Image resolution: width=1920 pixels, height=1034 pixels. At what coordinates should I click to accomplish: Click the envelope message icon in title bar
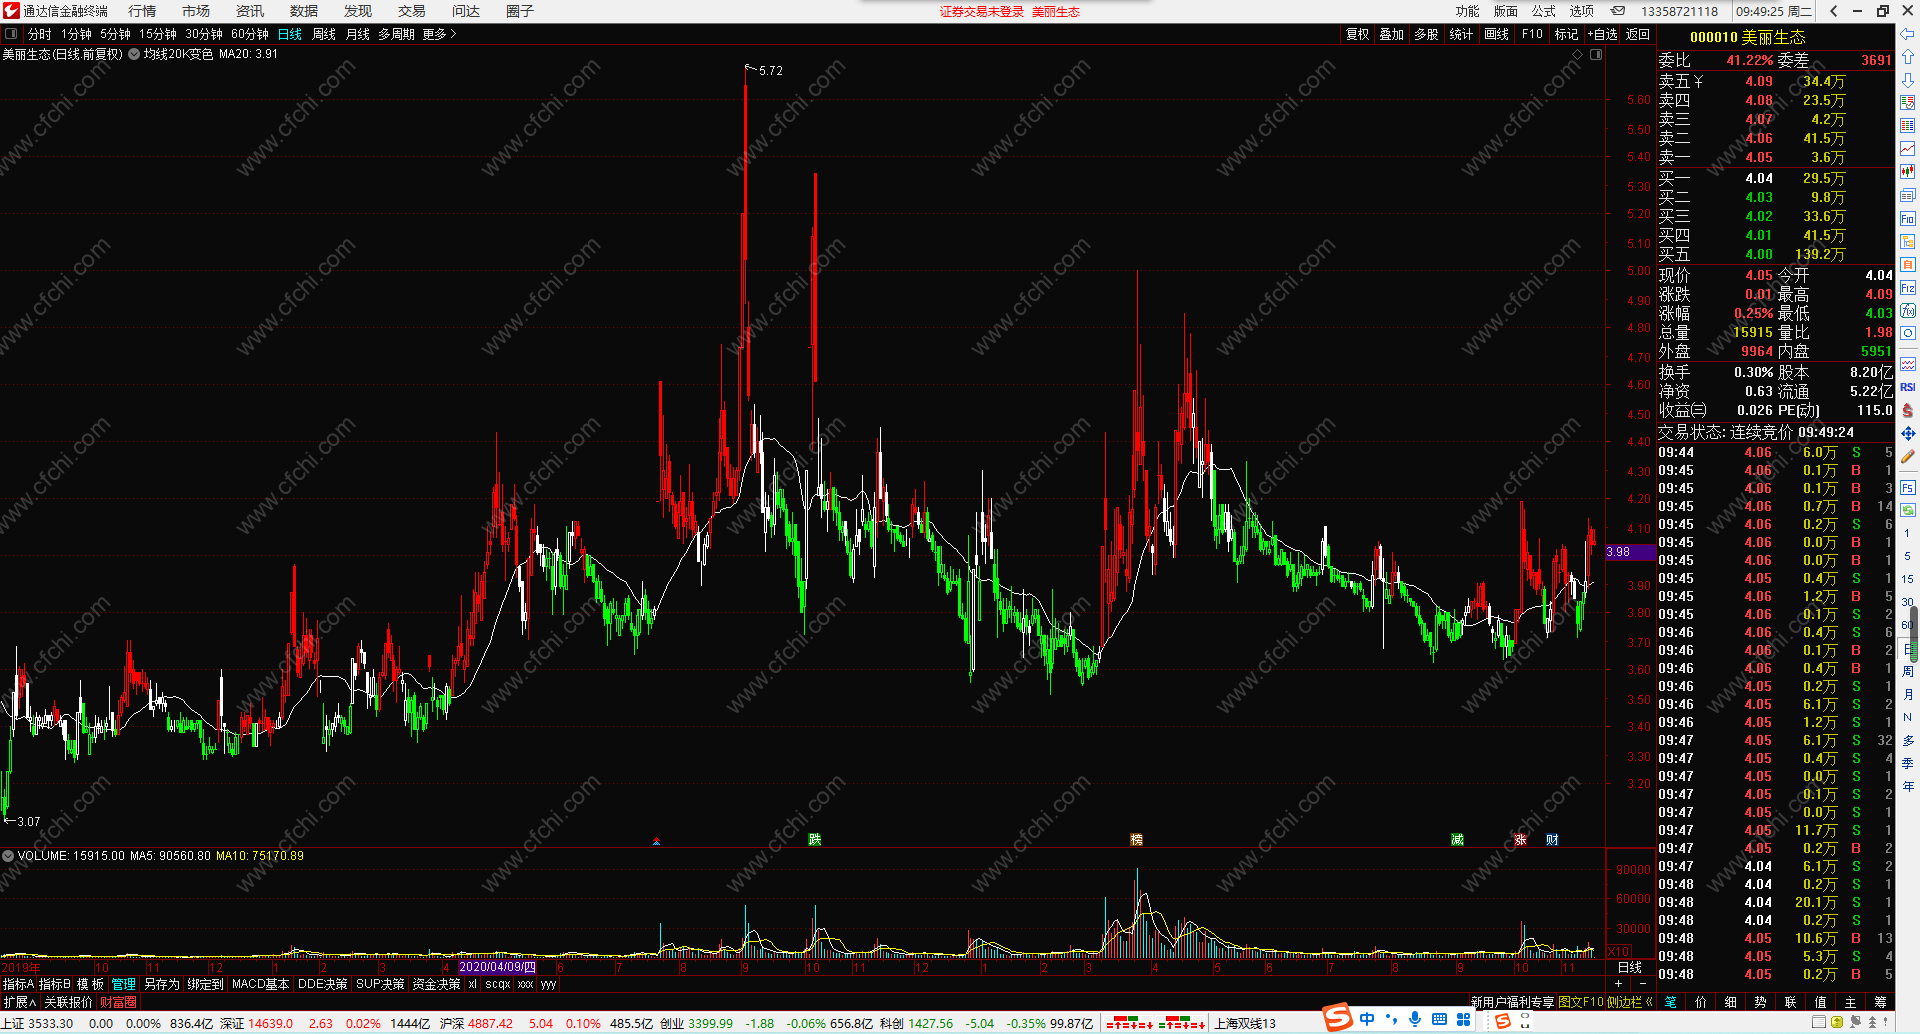point(1618,11)
